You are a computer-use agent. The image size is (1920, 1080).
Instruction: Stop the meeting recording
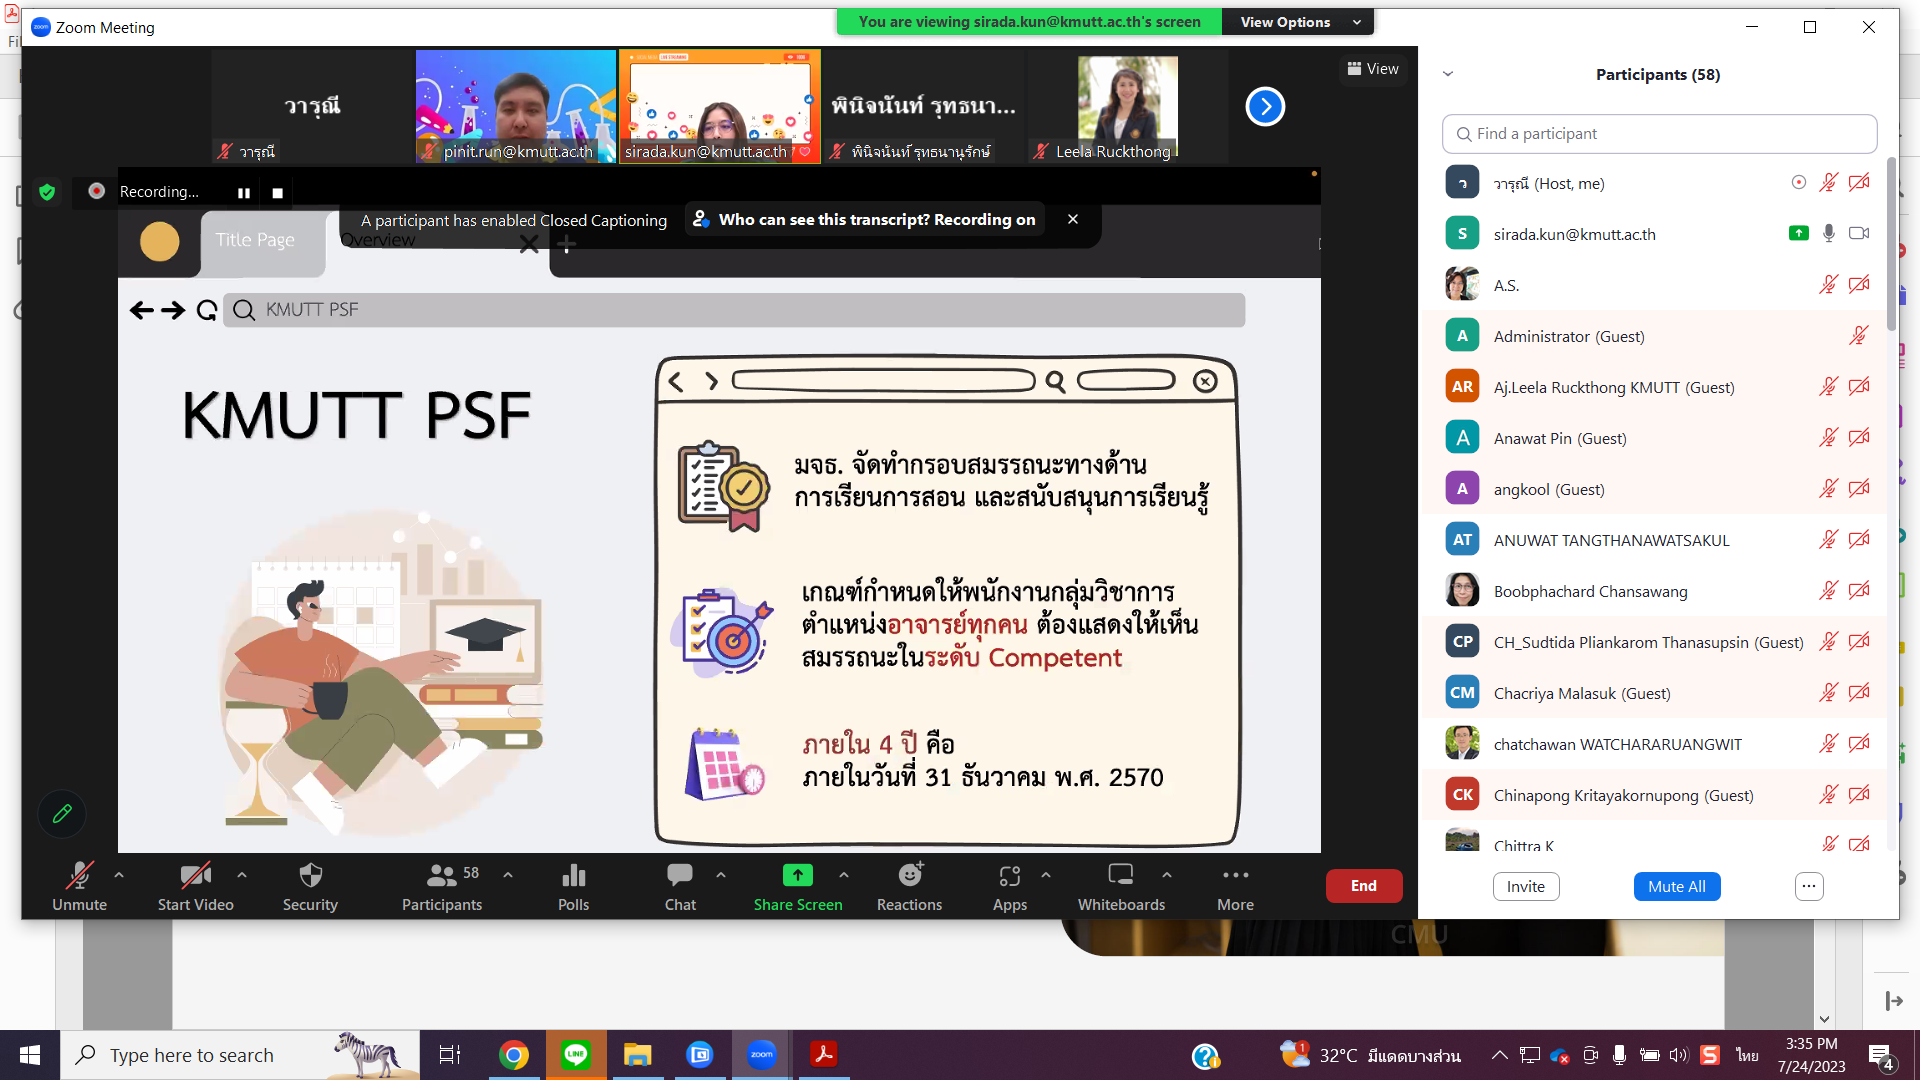(277, 192)
